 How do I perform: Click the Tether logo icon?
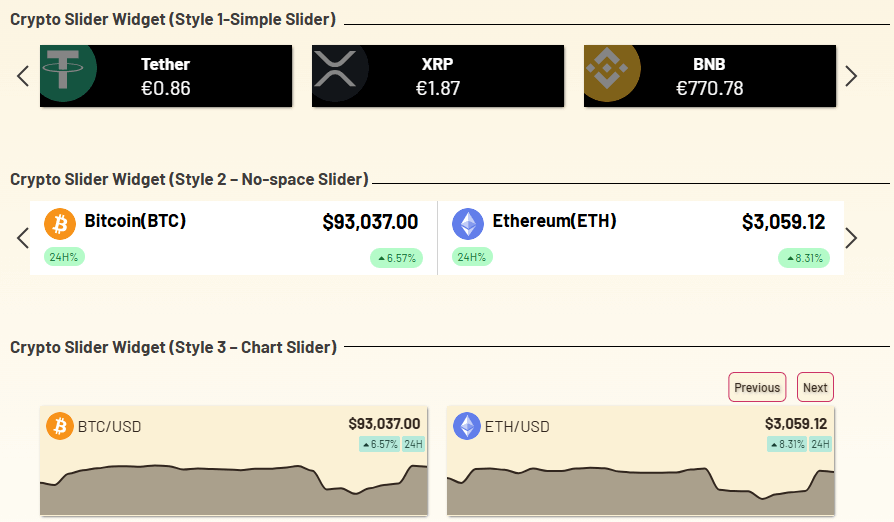[x=69, y=76]
